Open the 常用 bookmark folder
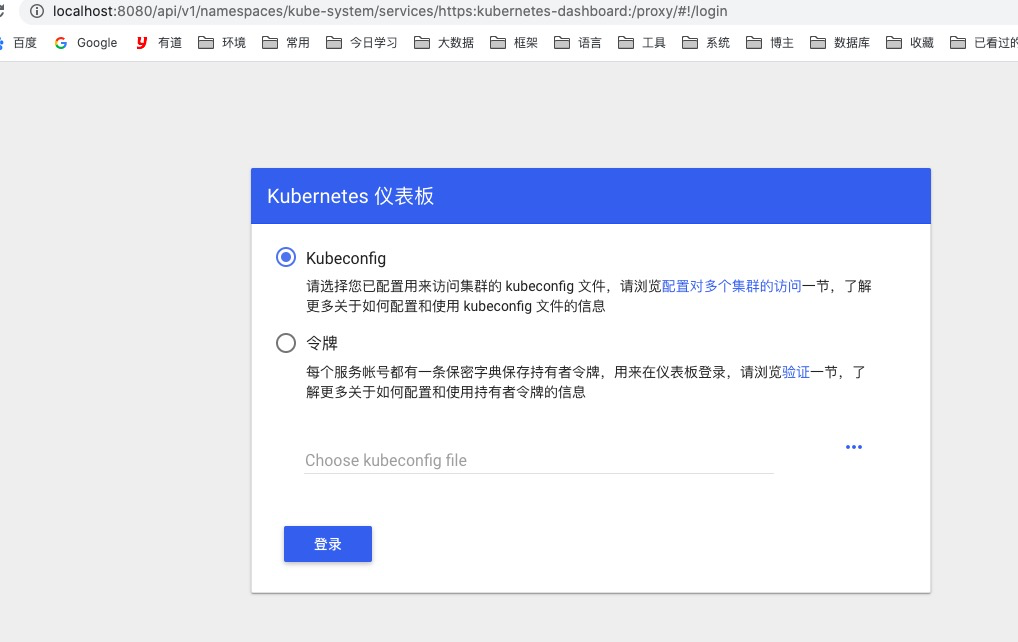The width and height of the screenshot is (1018, 642). [286, 43]
